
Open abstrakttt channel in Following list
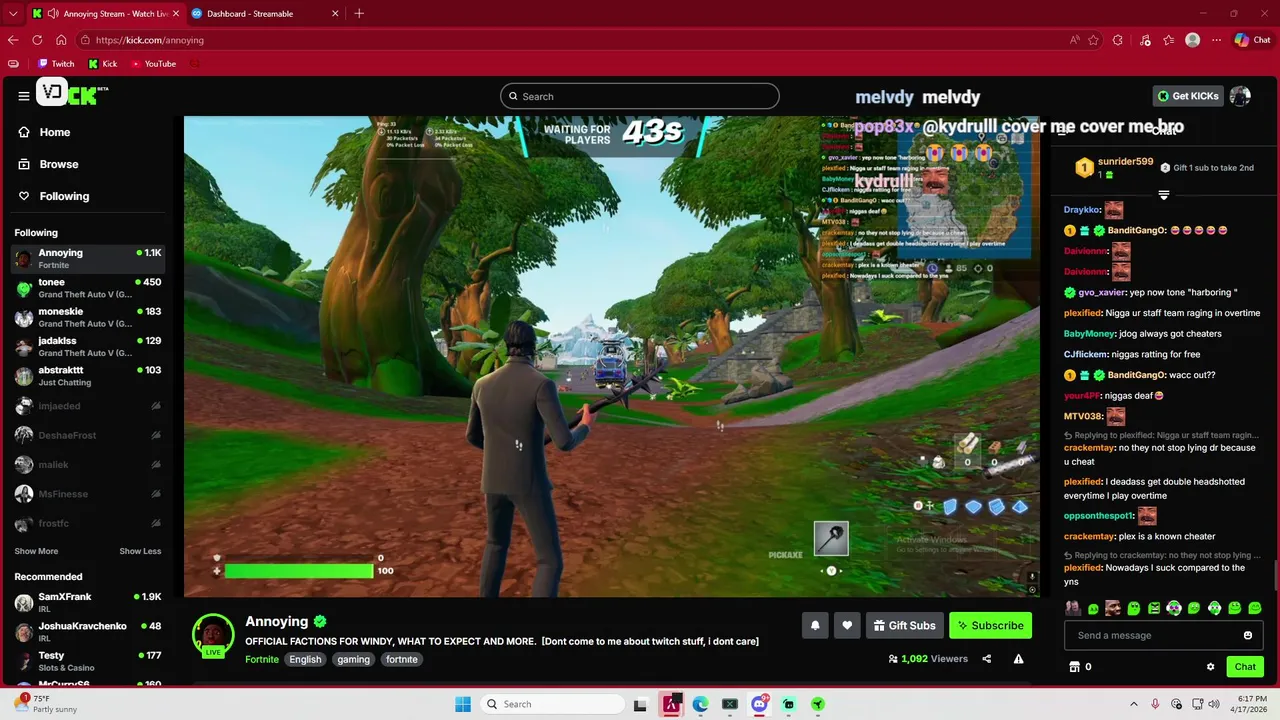[x=88, y=376]
